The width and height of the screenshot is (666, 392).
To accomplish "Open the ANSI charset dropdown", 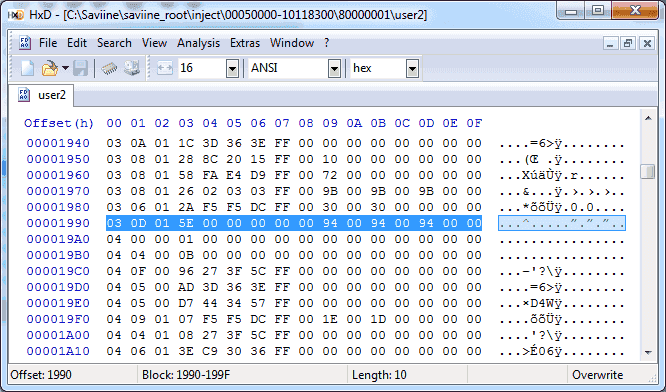I will (334, 68).
